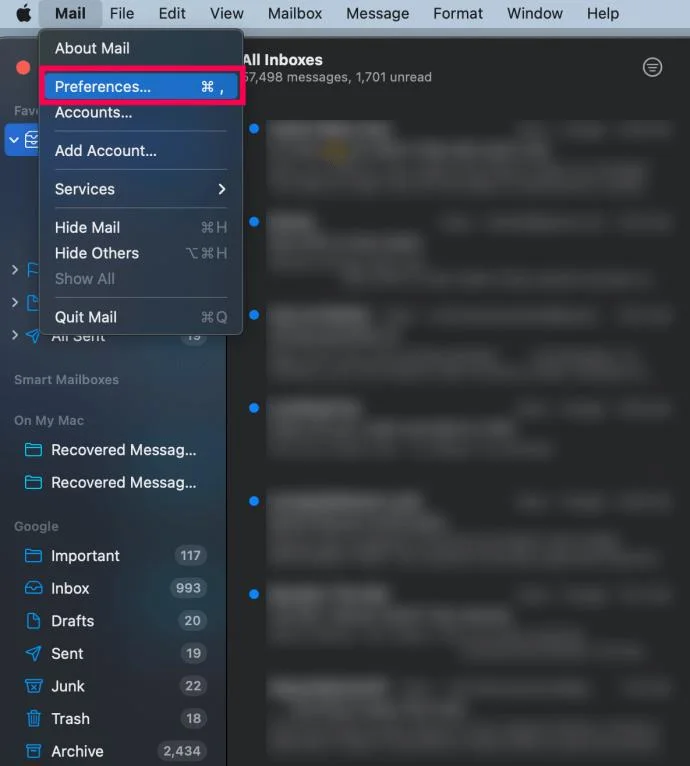Open the Message menu
Image resolution: width=690 pixels, height=766 pixels.
[x=378, y=13]
